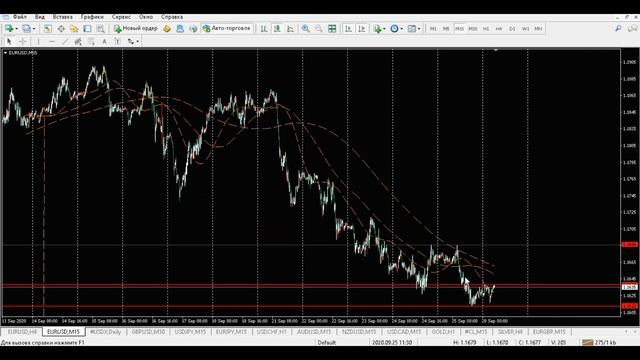Click the arrows objects tool icon
This screenshot has height=360, width=640.
coord(131,41)
